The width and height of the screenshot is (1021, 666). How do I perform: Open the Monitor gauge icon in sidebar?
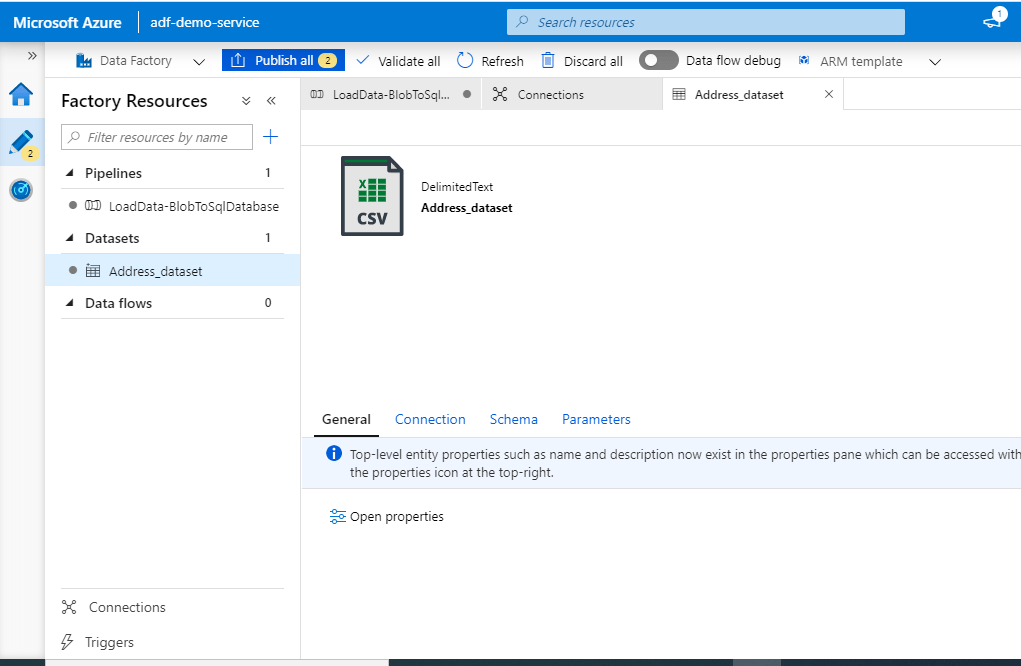point(21,190)
